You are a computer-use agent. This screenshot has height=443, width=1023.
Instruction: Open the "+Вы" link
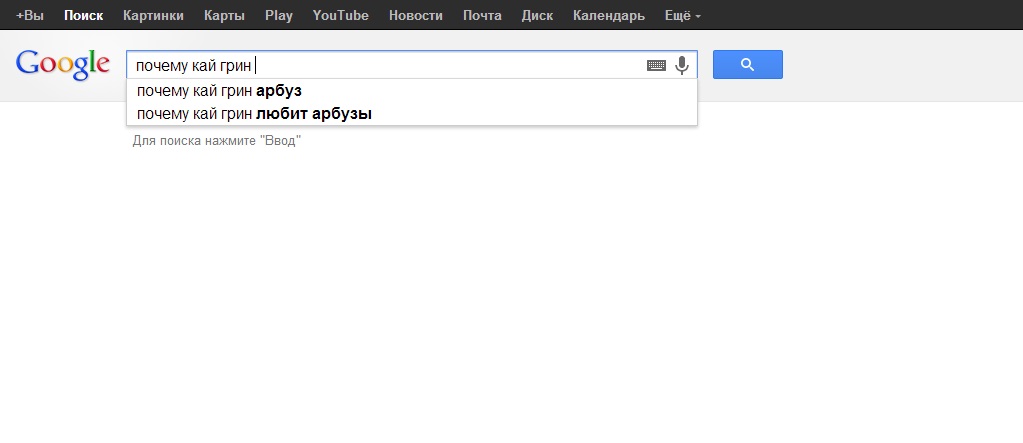click(x=29, y=16)
